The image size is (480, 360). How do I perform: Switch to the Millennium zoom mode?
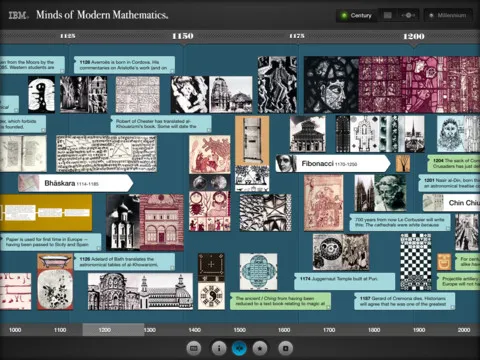[448, 15]
